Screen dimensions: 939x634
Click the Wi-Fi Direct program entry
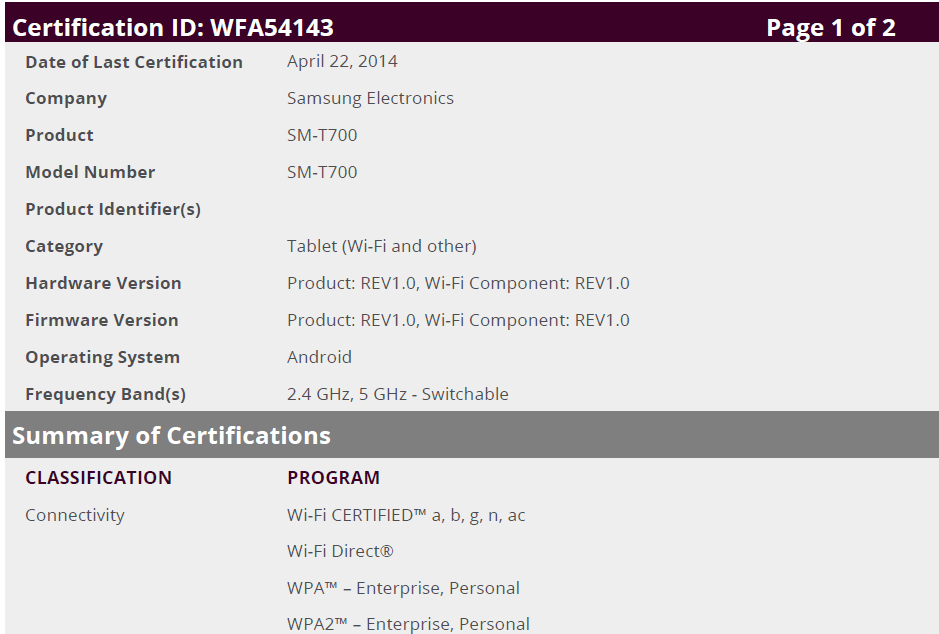(x=340, y=551)
